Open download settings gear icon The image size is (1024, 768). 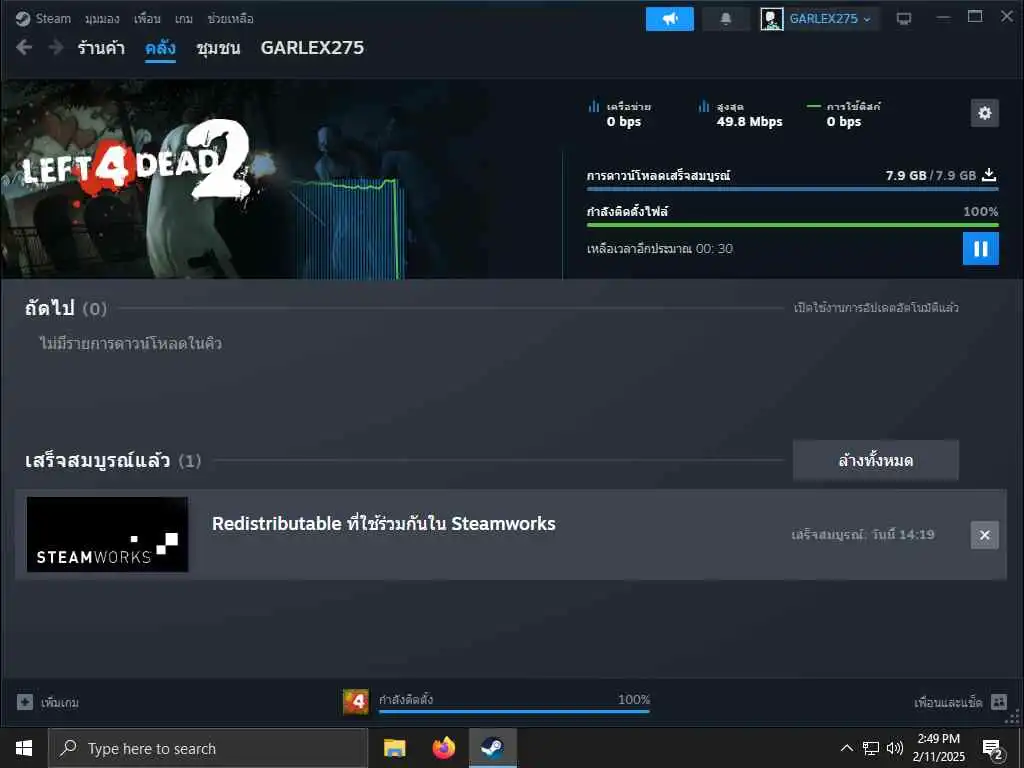[x=985, y=113]
